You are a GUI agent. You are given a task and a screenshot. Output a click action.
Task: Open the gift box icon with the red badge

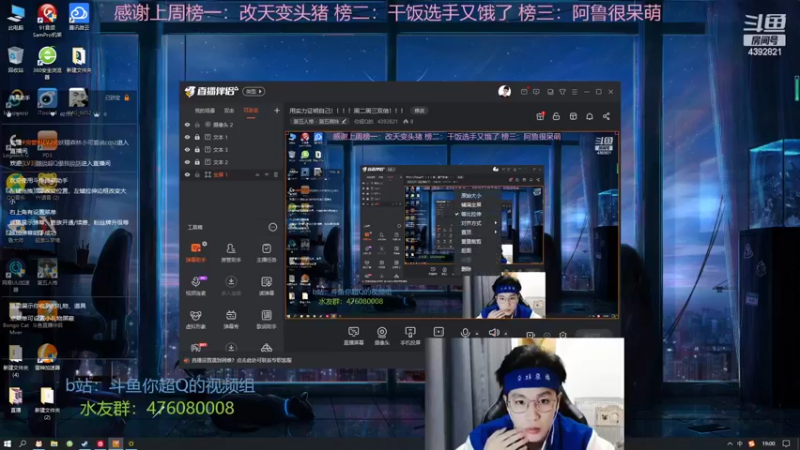540,116
